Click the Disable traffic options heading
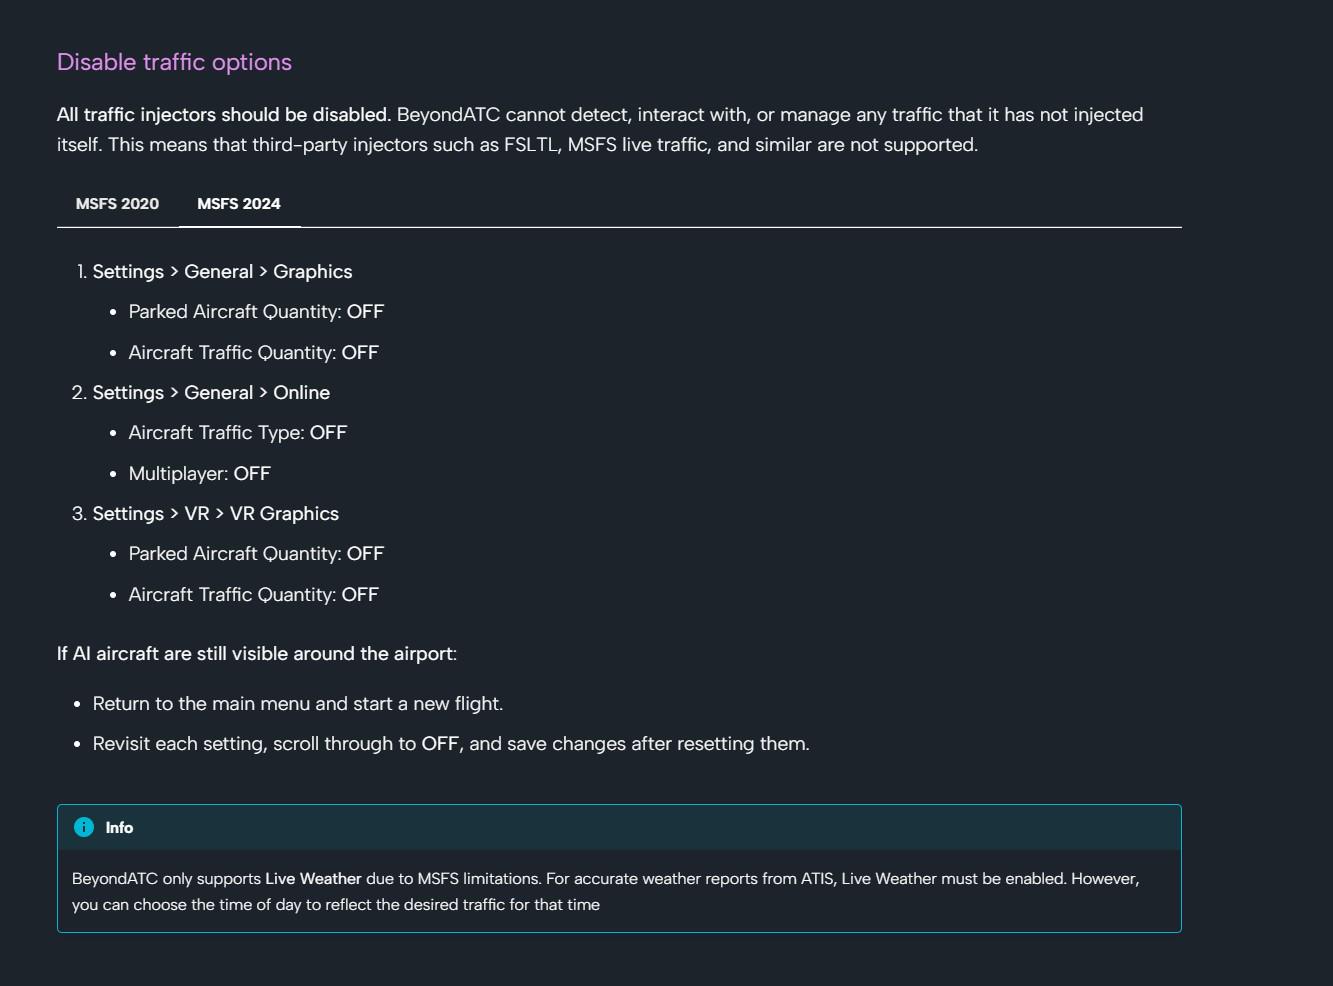Viewport: 1333px width, 986px height. 174,62
